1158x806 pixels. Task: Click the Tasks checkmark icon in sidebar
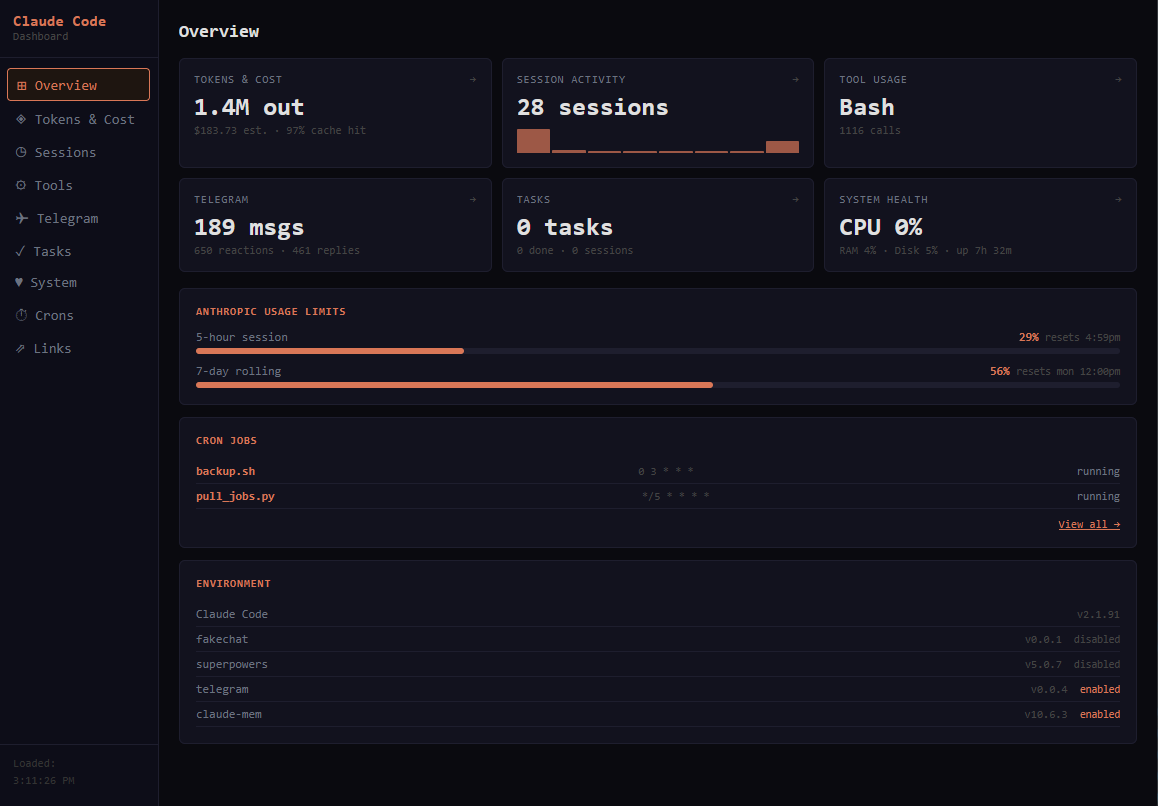21,251
